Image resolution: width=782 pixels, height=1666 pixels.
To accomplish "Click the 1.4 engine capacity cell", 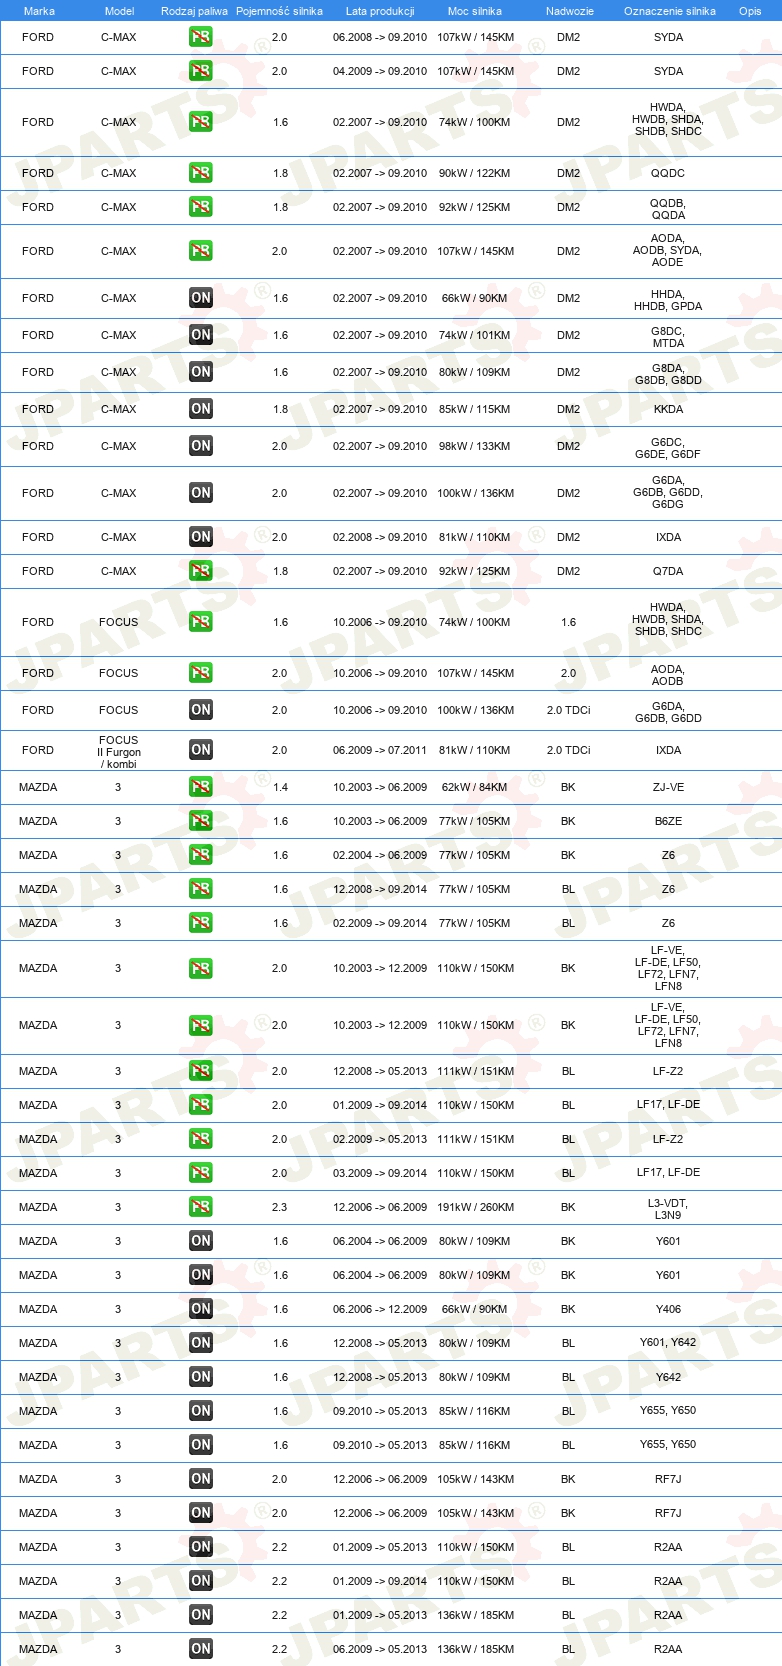I will pos(280,787).
